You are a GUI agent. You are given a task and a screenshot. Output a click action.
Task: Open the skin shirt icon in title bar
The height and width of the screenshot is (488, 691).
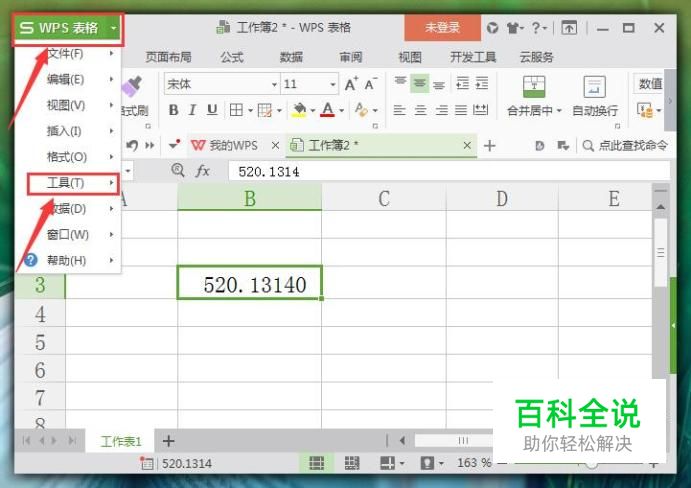click(513, 28)
